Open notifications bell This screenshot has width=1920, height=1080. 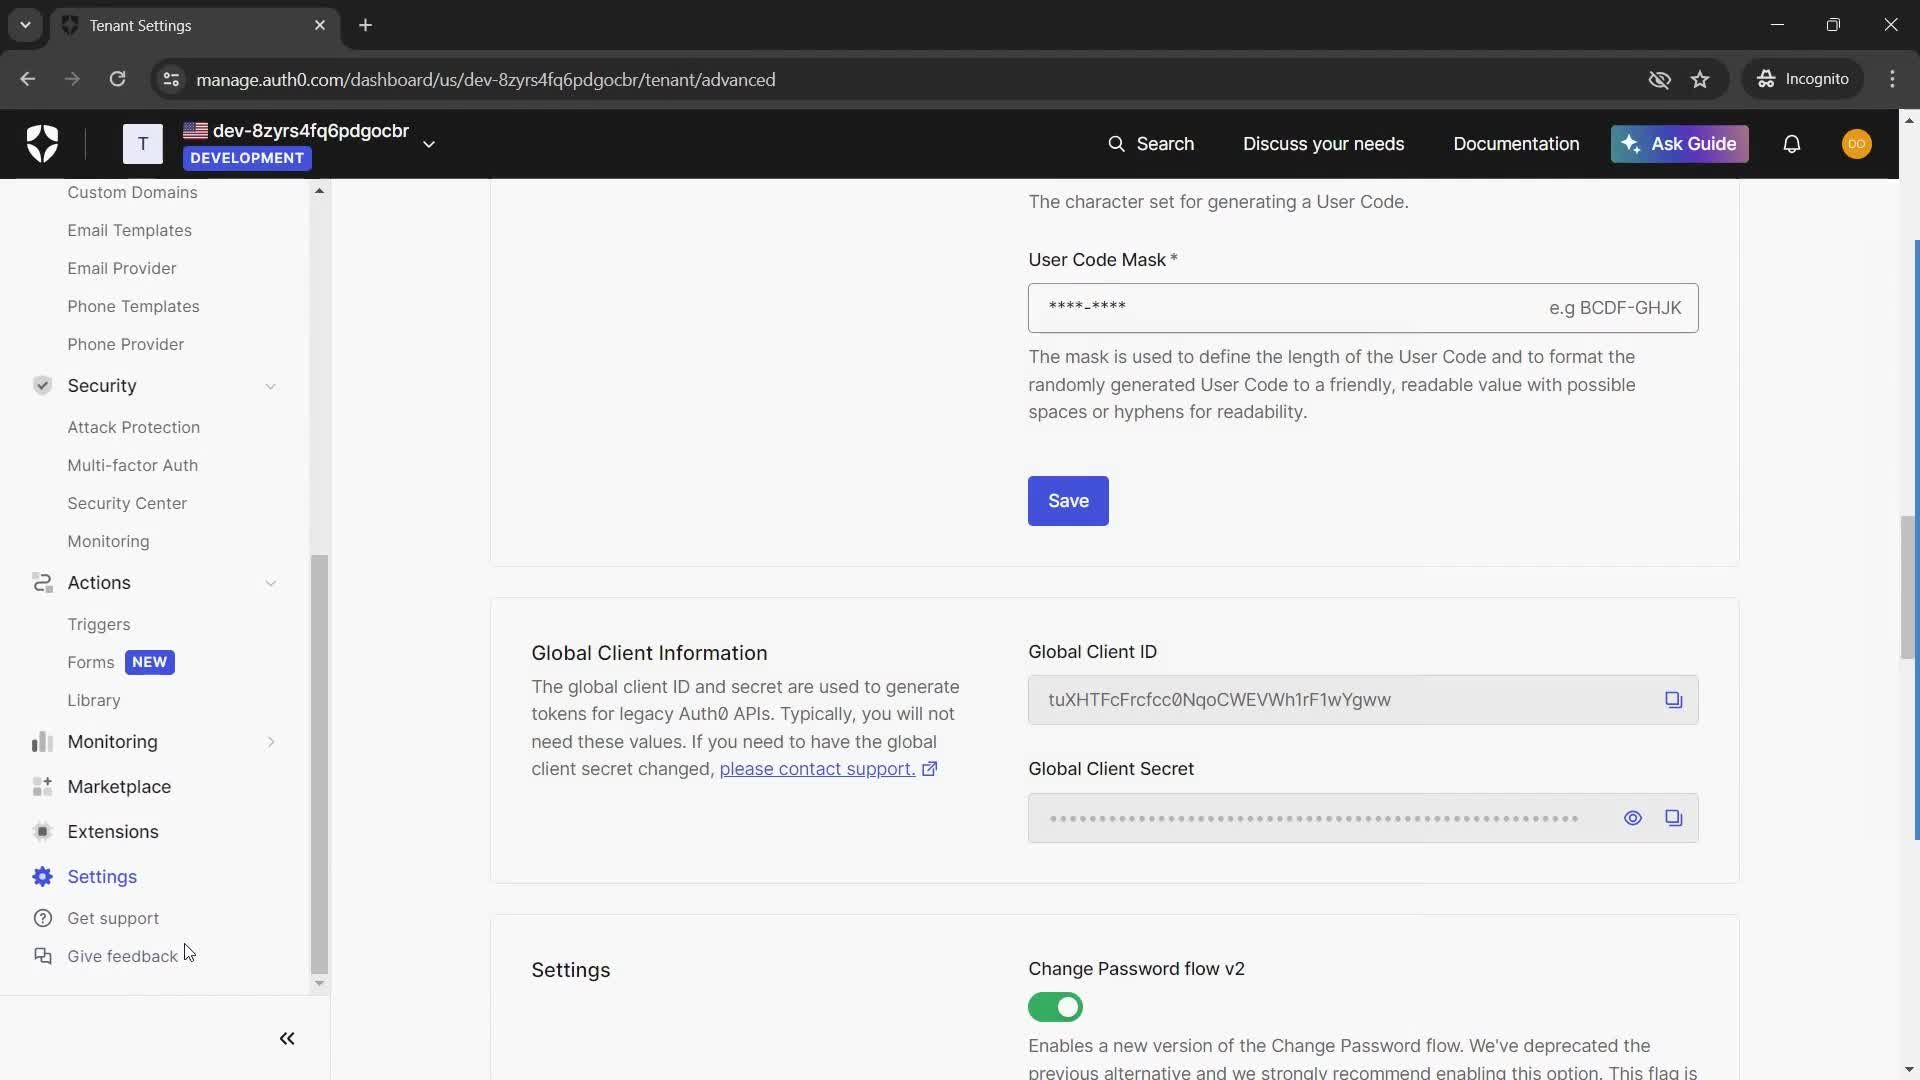click(1792, 144)
